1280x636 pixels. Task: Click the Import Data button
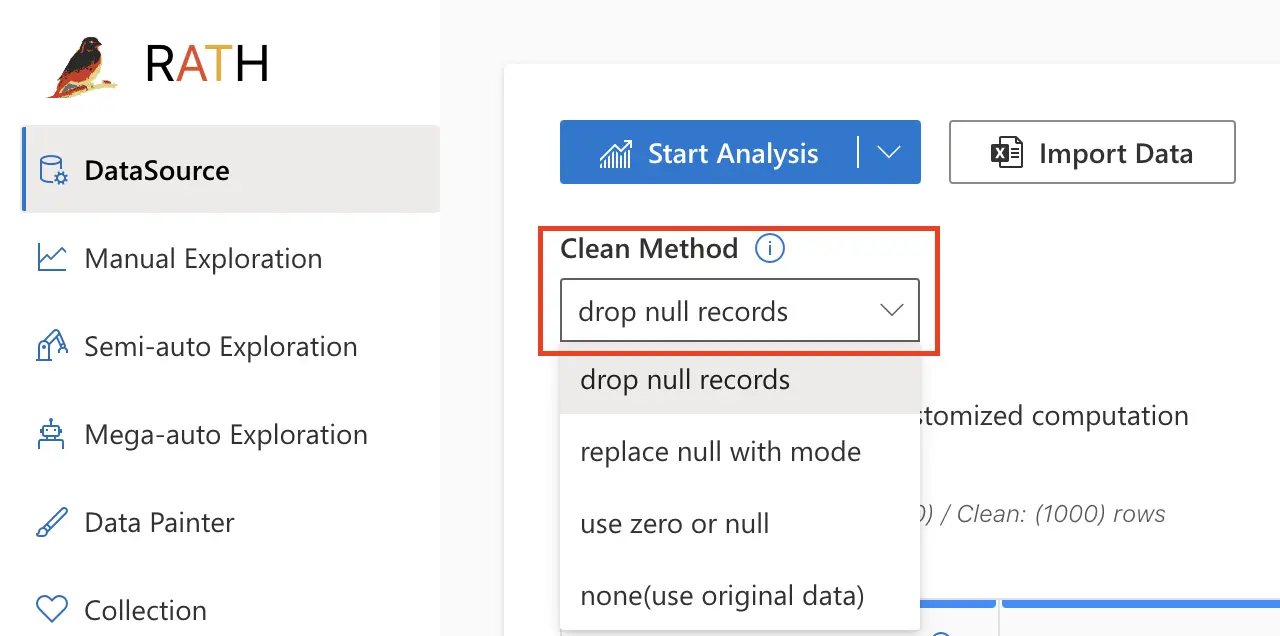(x=1092, y=153)
